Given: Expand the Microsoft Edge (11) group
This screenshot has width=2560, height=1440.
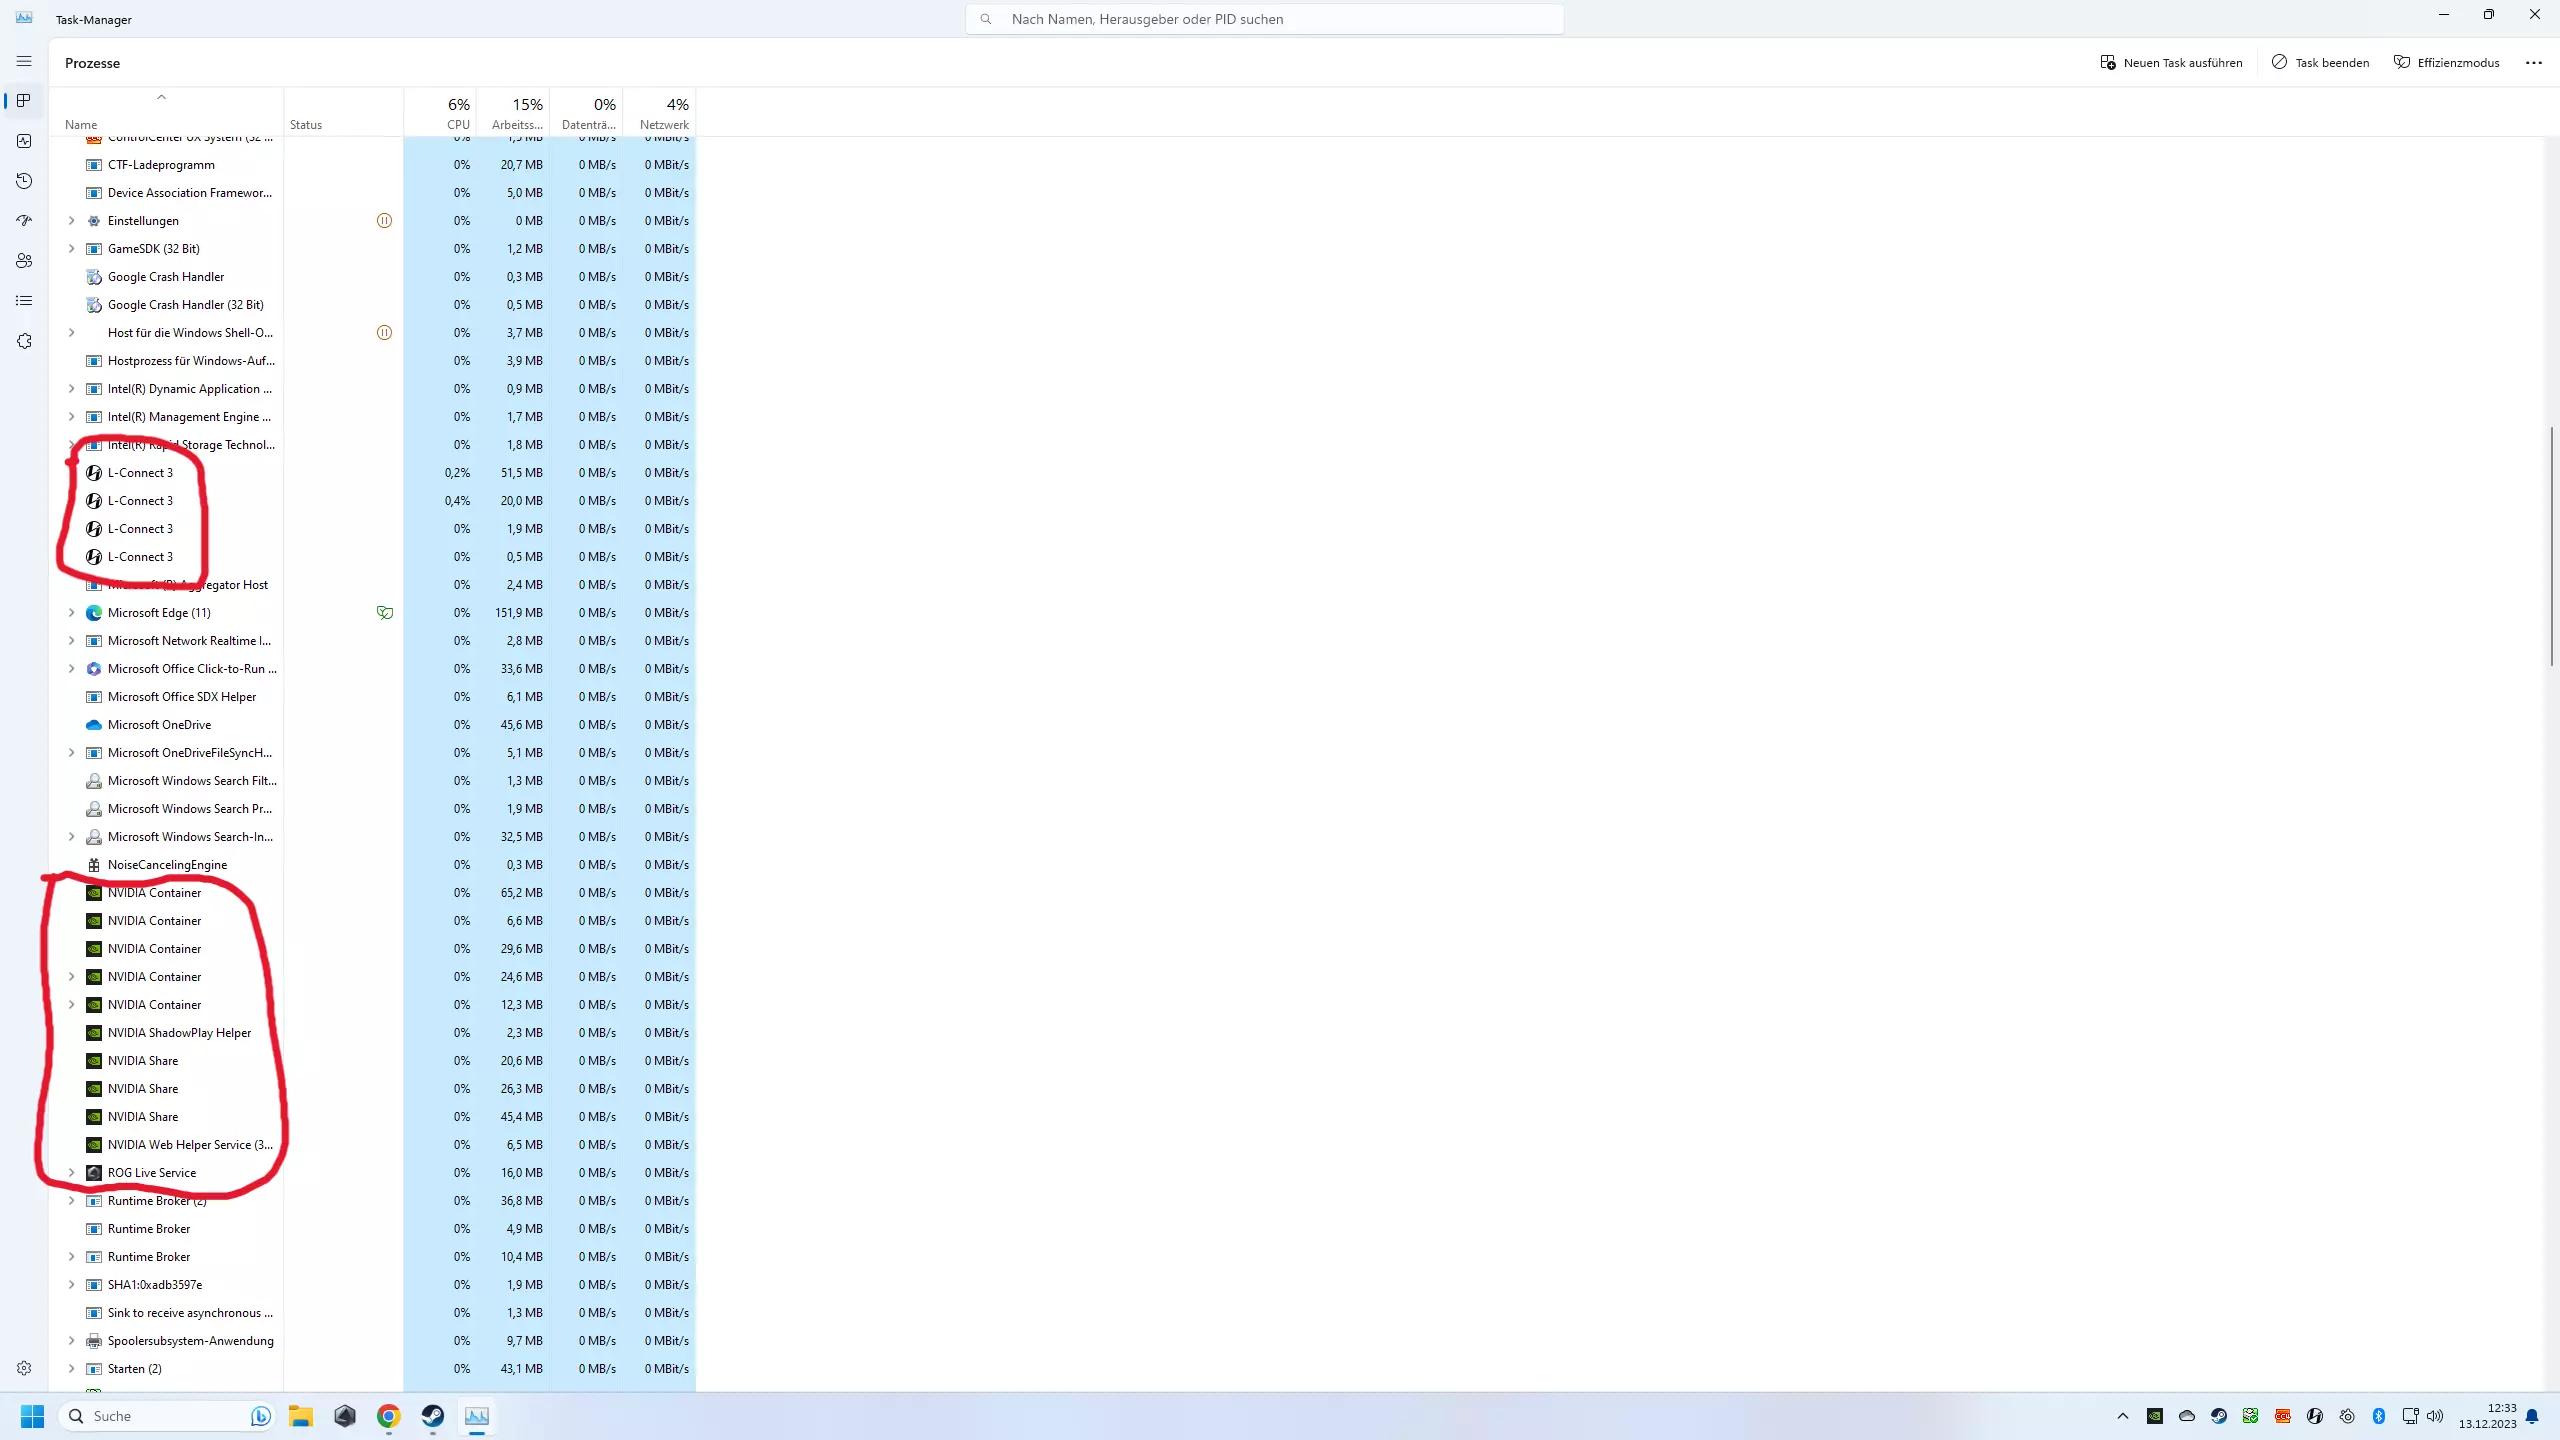Looking at the screenshot, I should 71,613.
